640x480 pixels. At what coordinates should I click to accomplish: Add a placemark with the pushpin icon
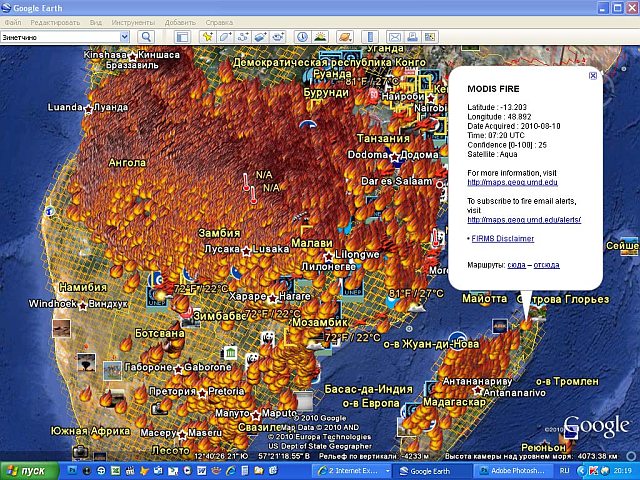(208, 37)
